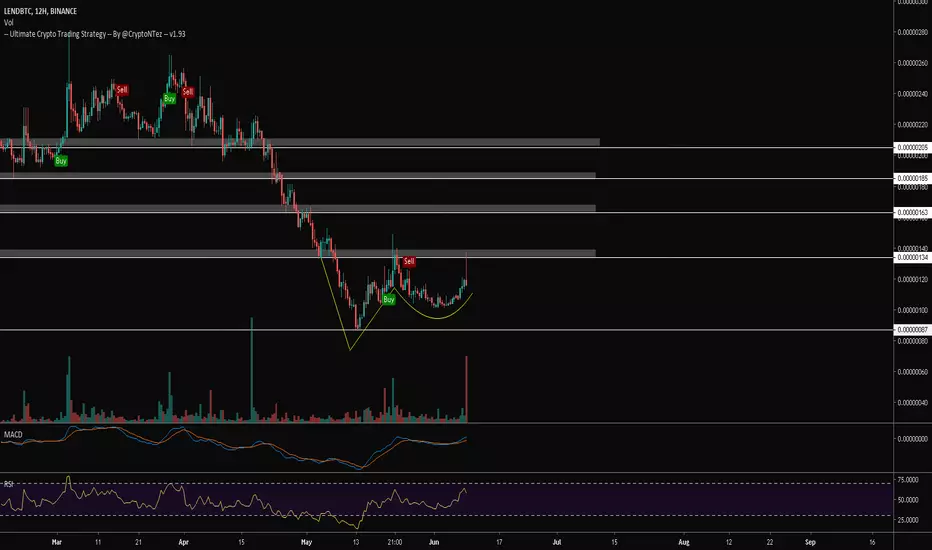Select the 0.00000087 price level label
This screenshot has height=550, width=932.
[x=912, y=329]
